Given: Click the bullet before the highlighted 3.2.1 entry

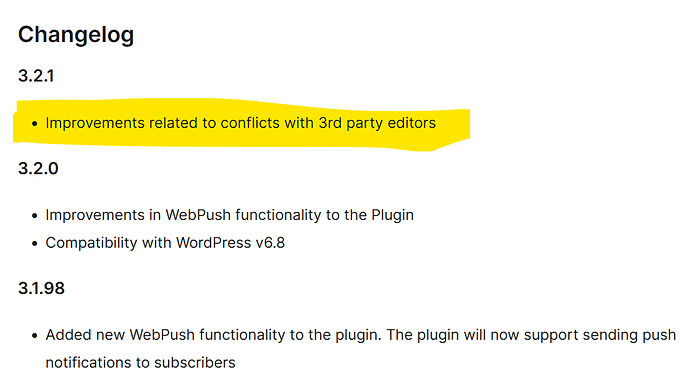Looking at the screenshot, I should [35, 124].
